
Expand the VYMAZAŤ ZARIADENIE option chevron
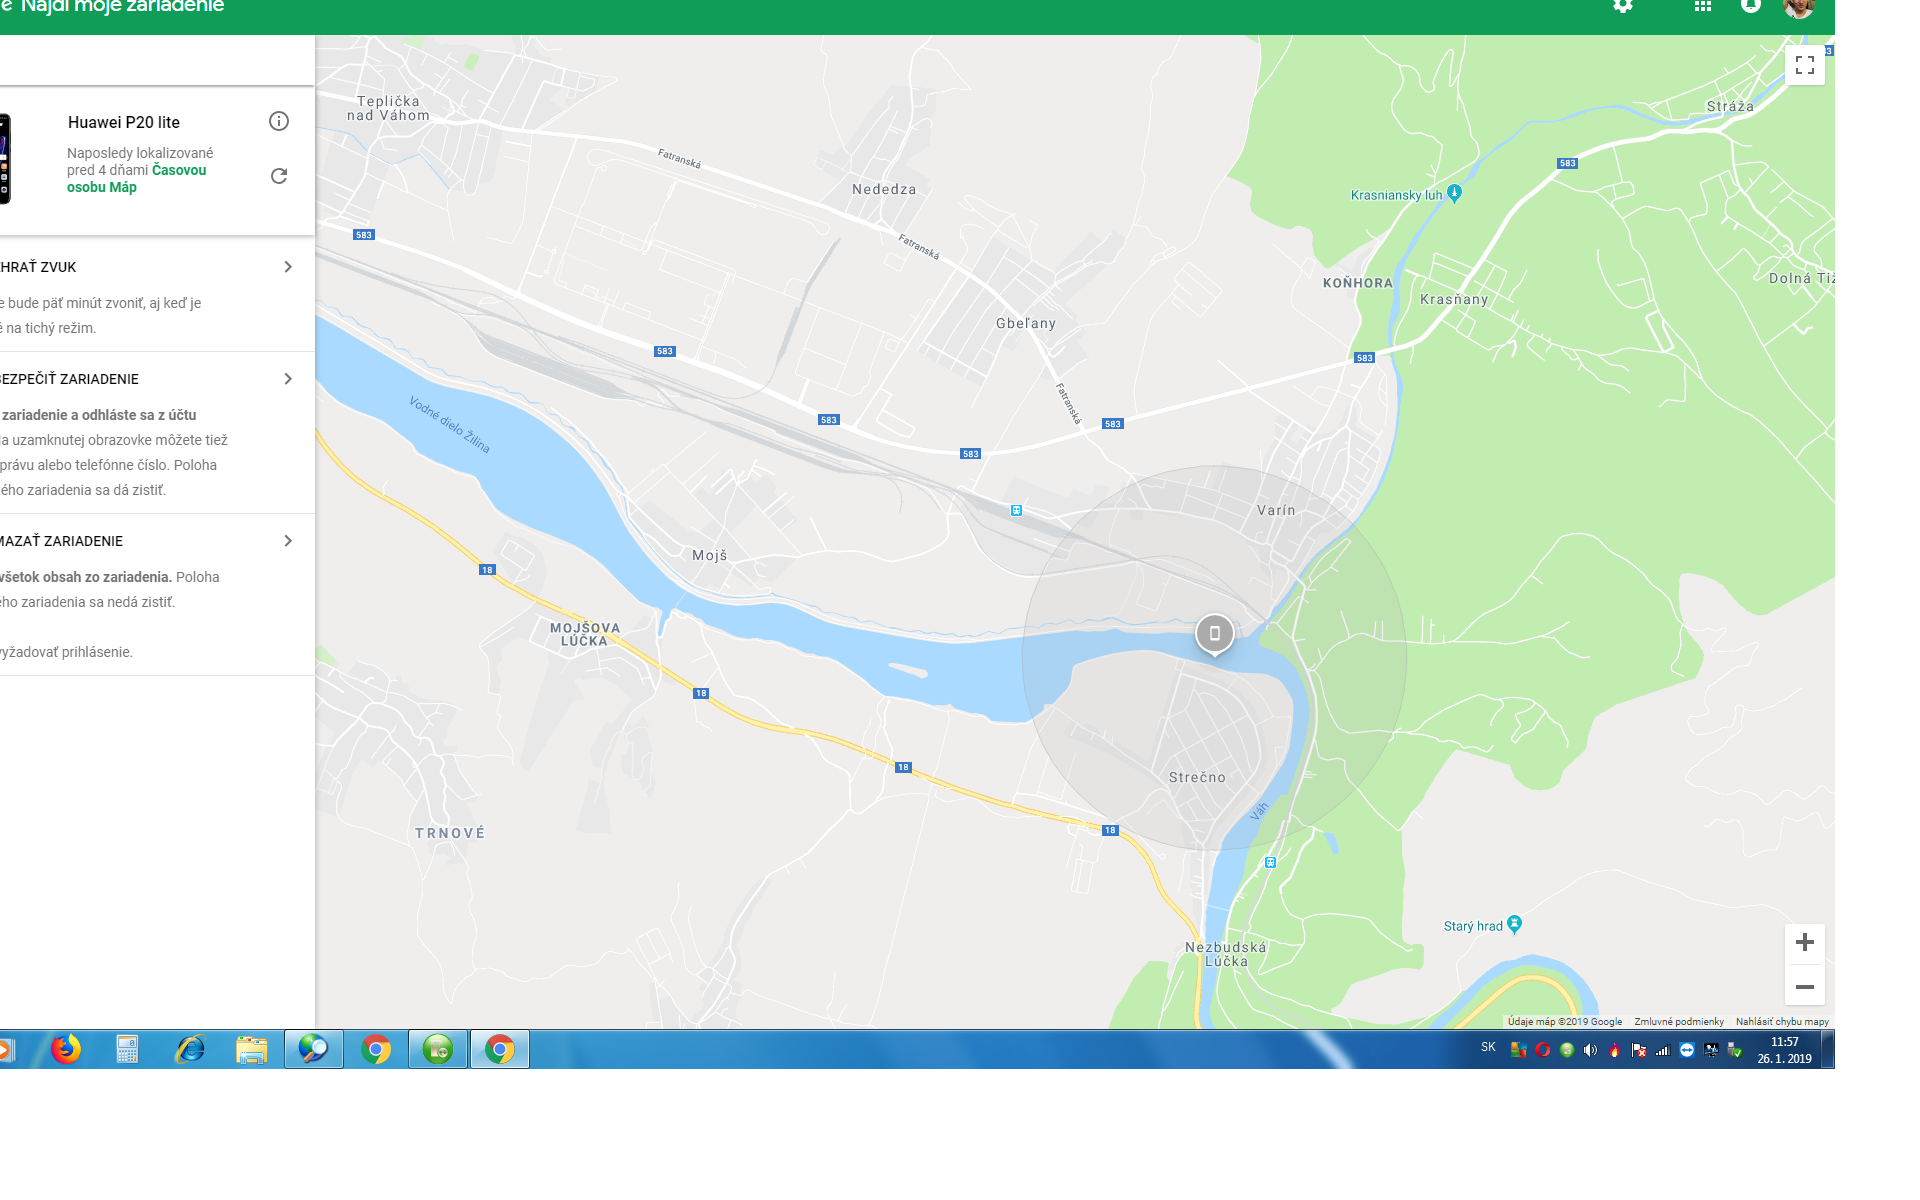[288, 541]
